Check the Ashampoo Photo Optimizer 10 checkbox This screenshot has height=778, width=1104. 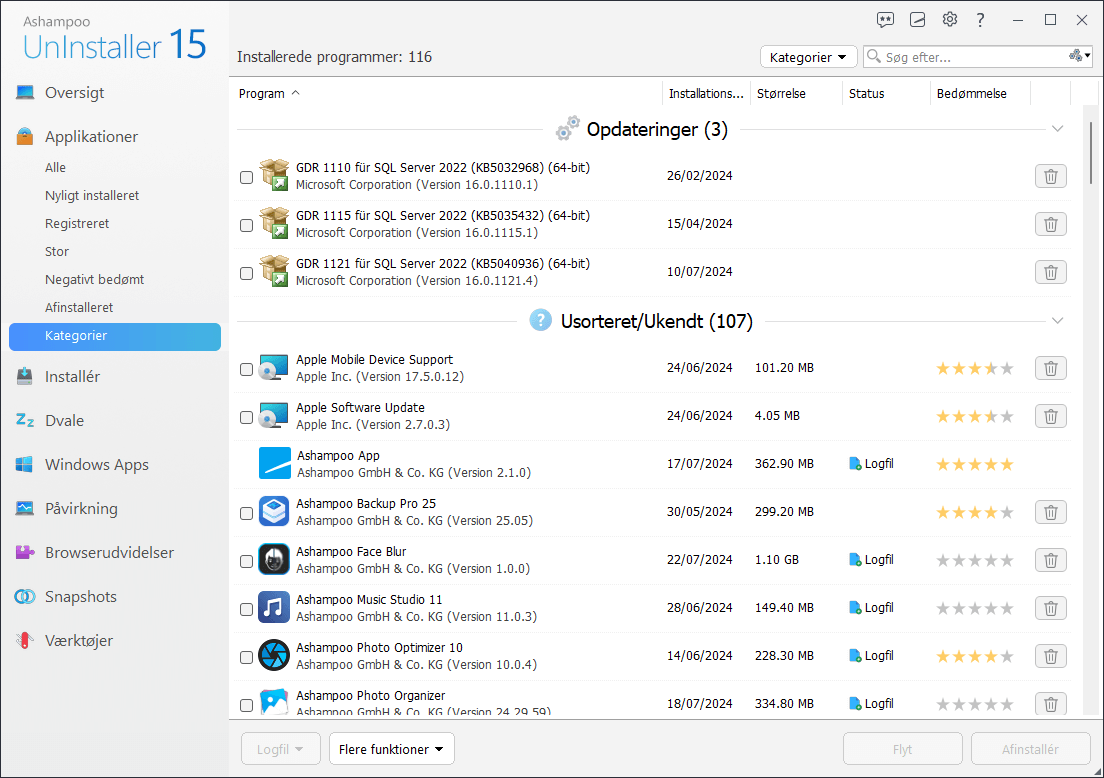[246, 657]
